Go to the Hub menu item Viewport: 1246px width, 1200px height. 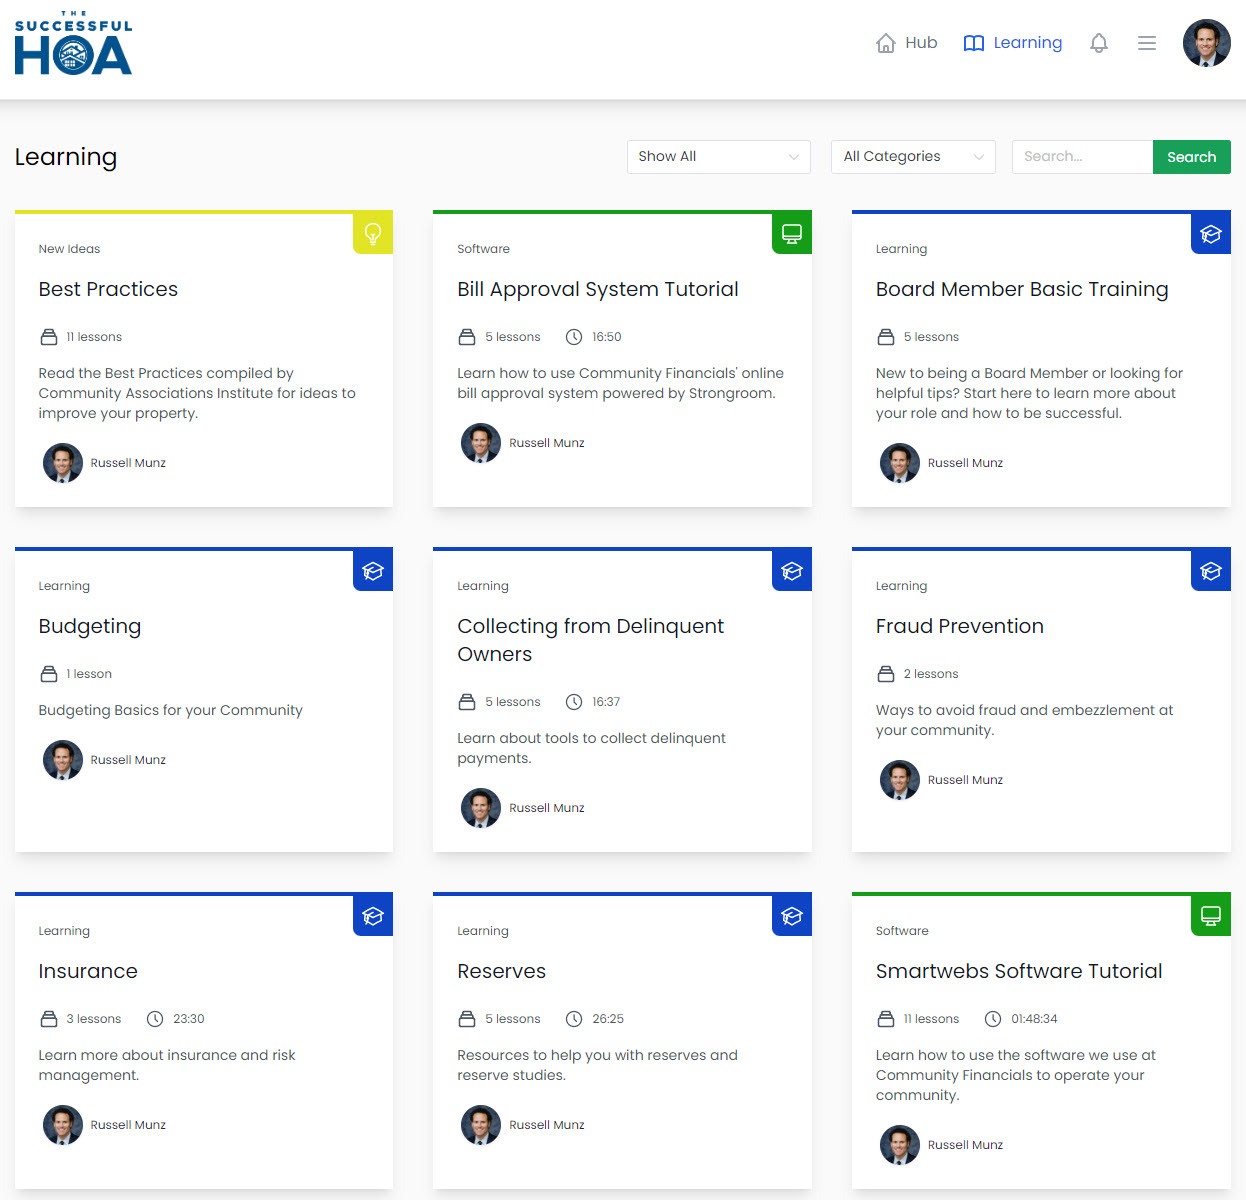907,43
